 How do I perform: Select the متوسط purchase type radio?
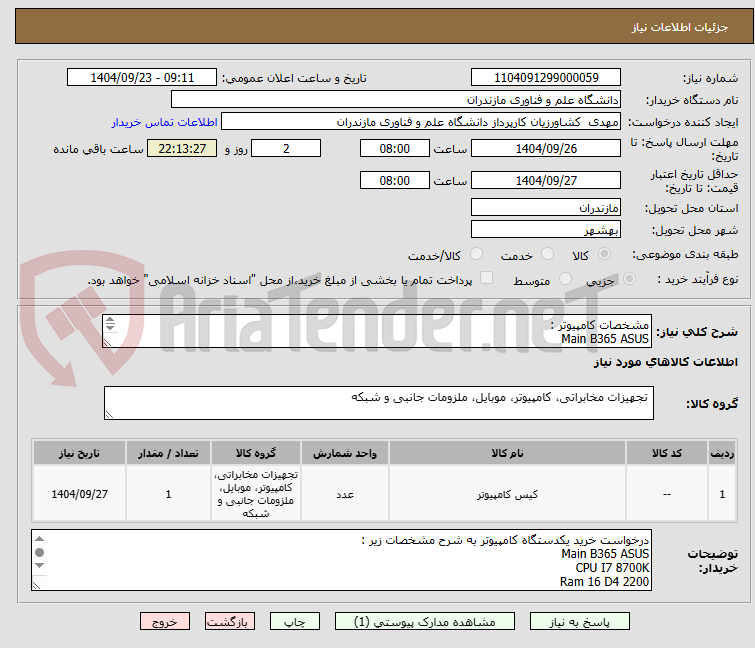pyautogui.click(x=565, y=279)
